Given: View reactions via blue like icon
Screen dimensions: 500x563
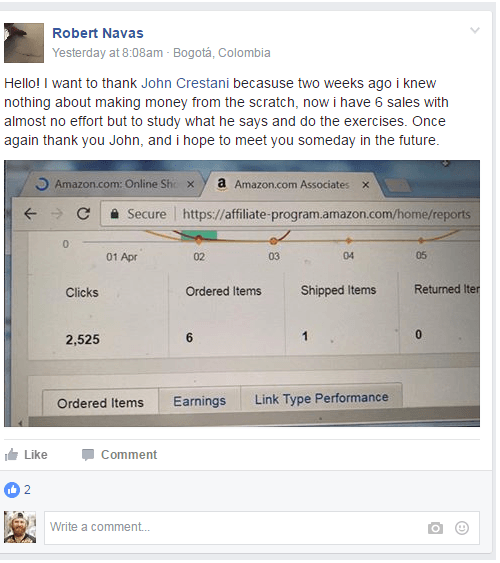Looking at the screenshot, I should point(12,490).
